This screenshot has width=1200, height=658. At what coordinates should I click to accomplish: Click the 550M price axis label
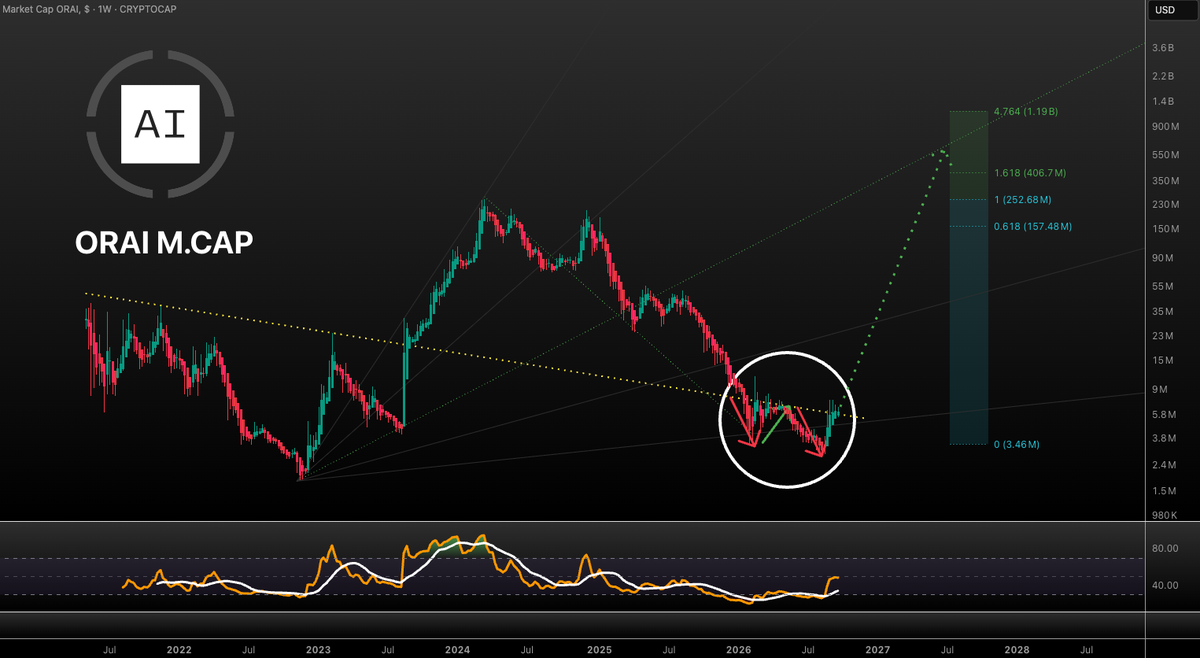click(1165, 155)
